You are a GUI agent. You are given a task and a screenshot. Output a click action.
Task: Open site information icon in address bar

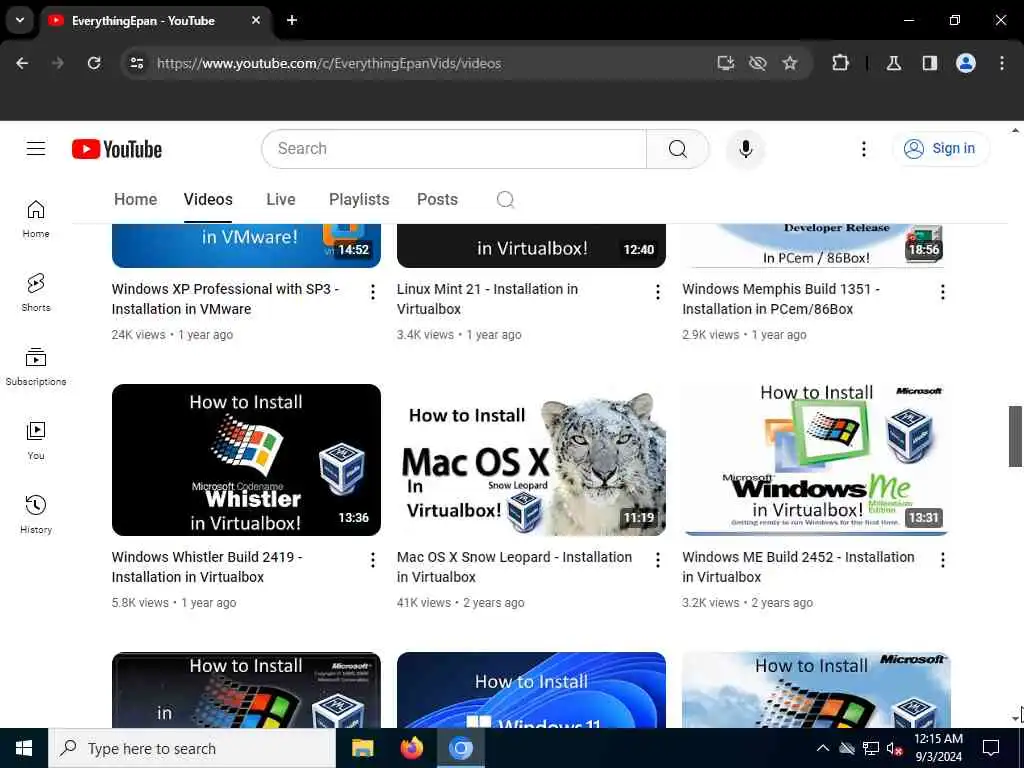(136, 63)
